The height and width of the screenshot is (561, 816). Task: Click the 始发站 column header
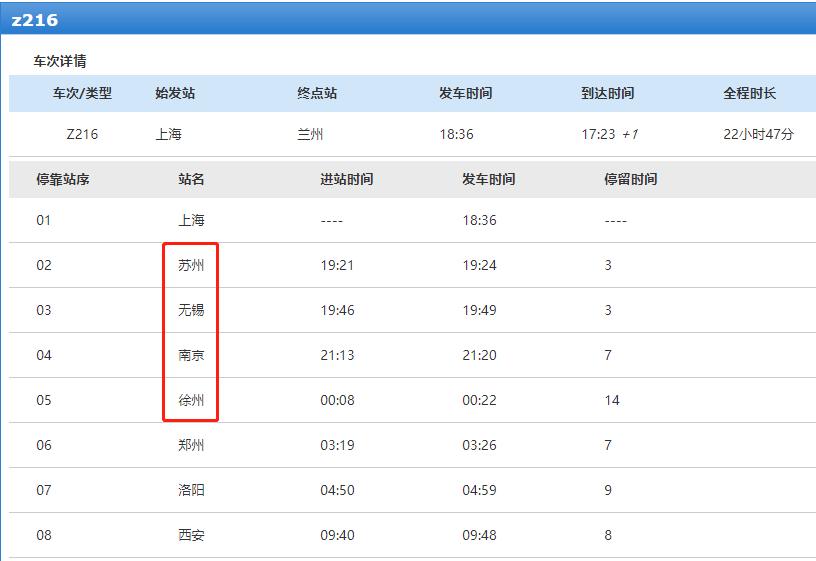[x=175, y=93]
